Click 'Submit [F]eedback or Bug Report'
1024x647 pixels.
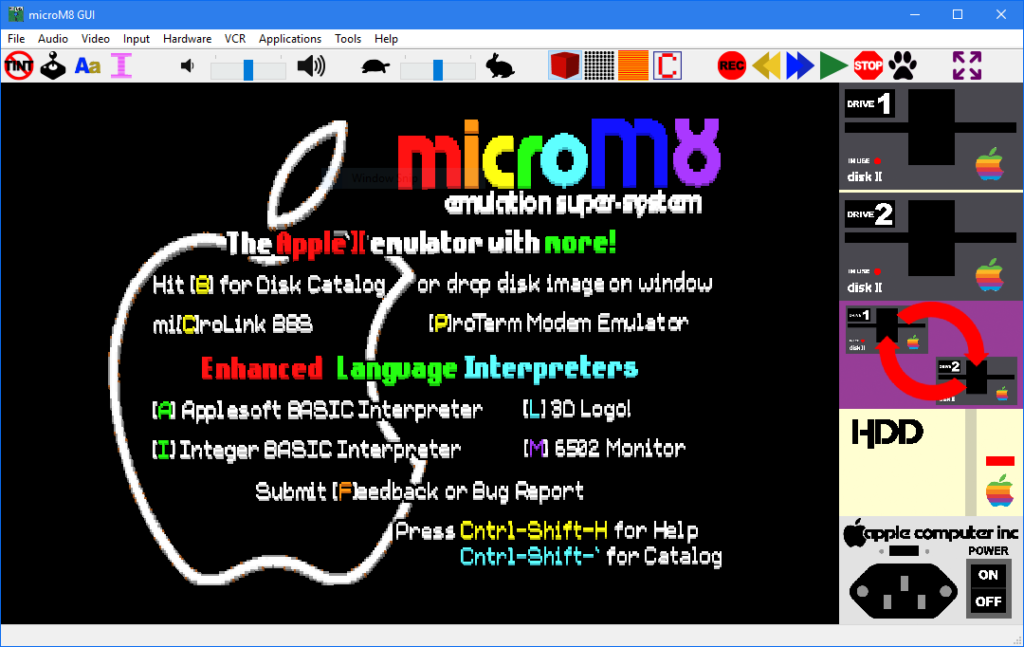tap(419, 492)
